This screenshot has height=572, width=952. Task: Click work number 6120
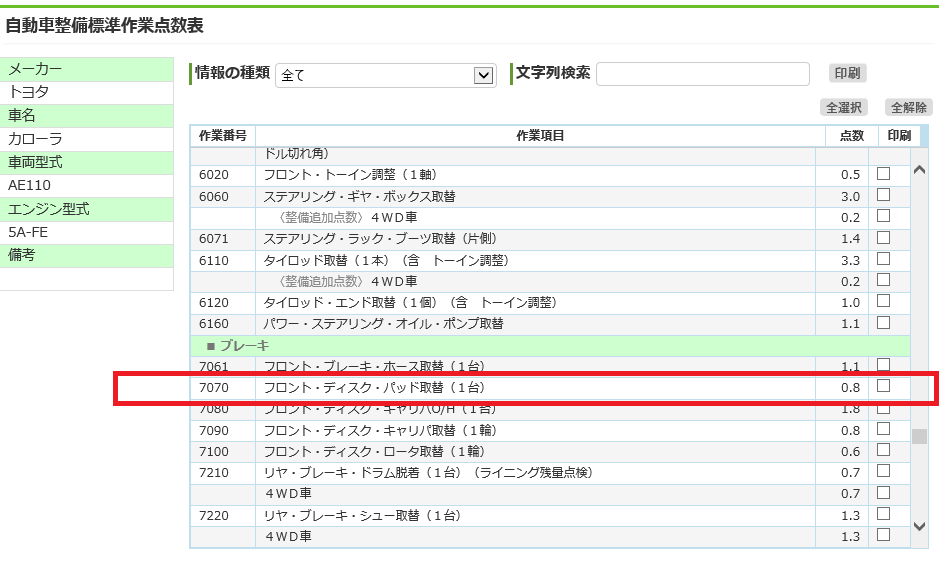(x=214, y=302)
